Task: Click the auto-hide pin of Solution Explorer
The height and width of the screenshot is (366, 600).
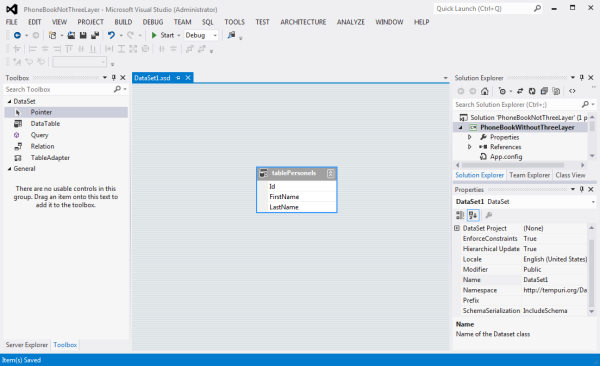Action: (582, 78)
